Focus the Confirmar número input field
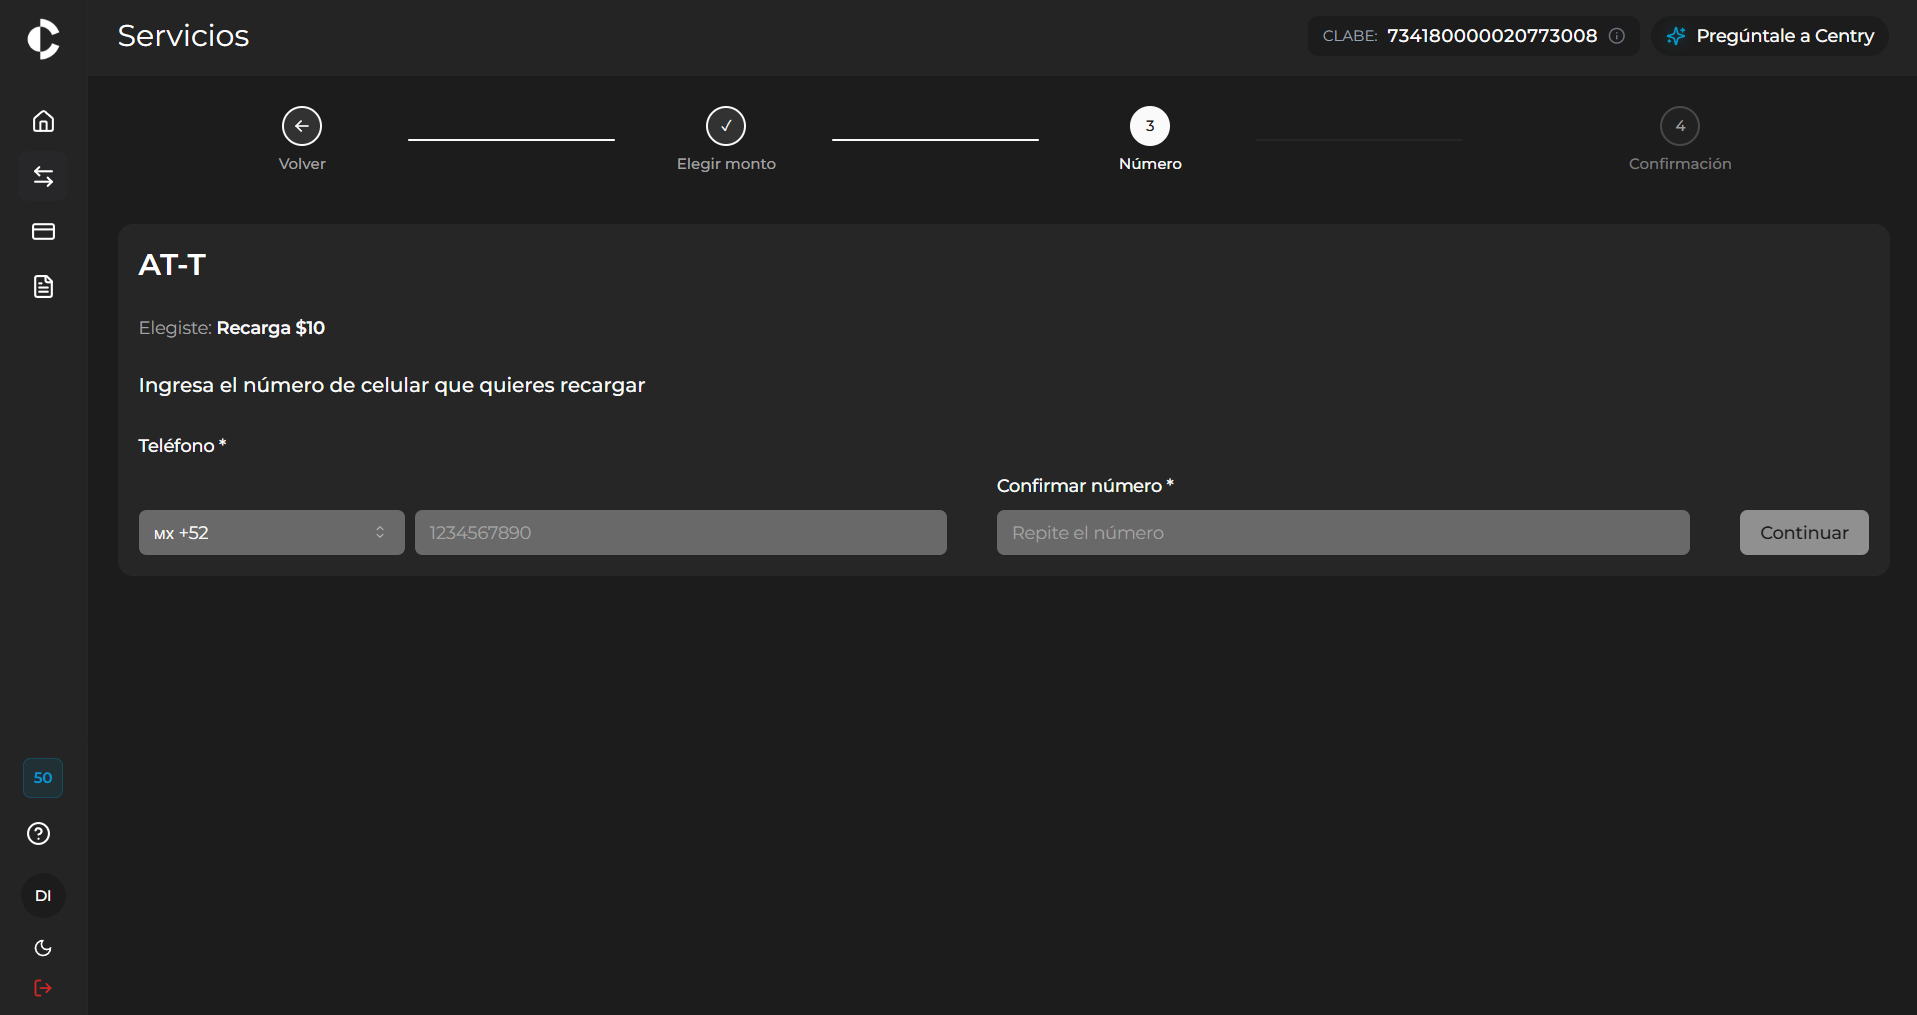The height and width of the screenshot is (1015, 1917). 1343,533
